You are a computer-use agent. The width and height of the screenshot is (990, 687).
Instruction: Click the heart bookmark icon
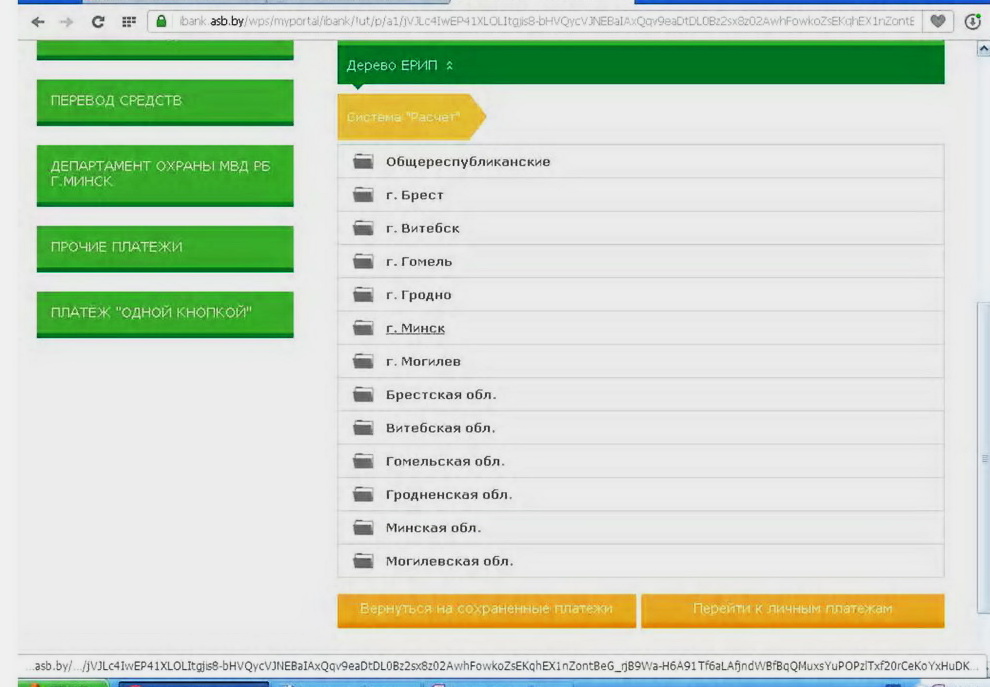pos(937,21)
